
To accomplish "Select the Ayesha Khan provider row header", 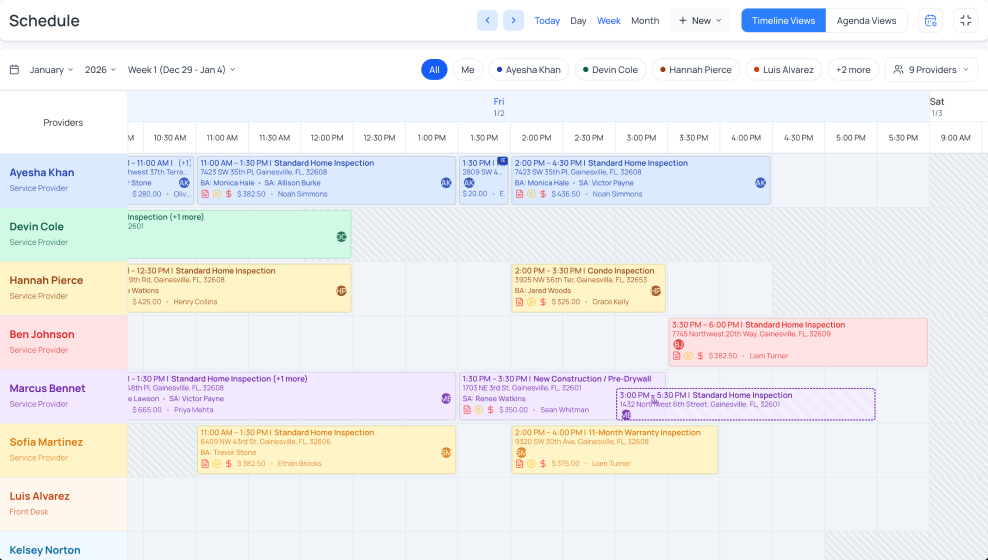I will 64,180.
